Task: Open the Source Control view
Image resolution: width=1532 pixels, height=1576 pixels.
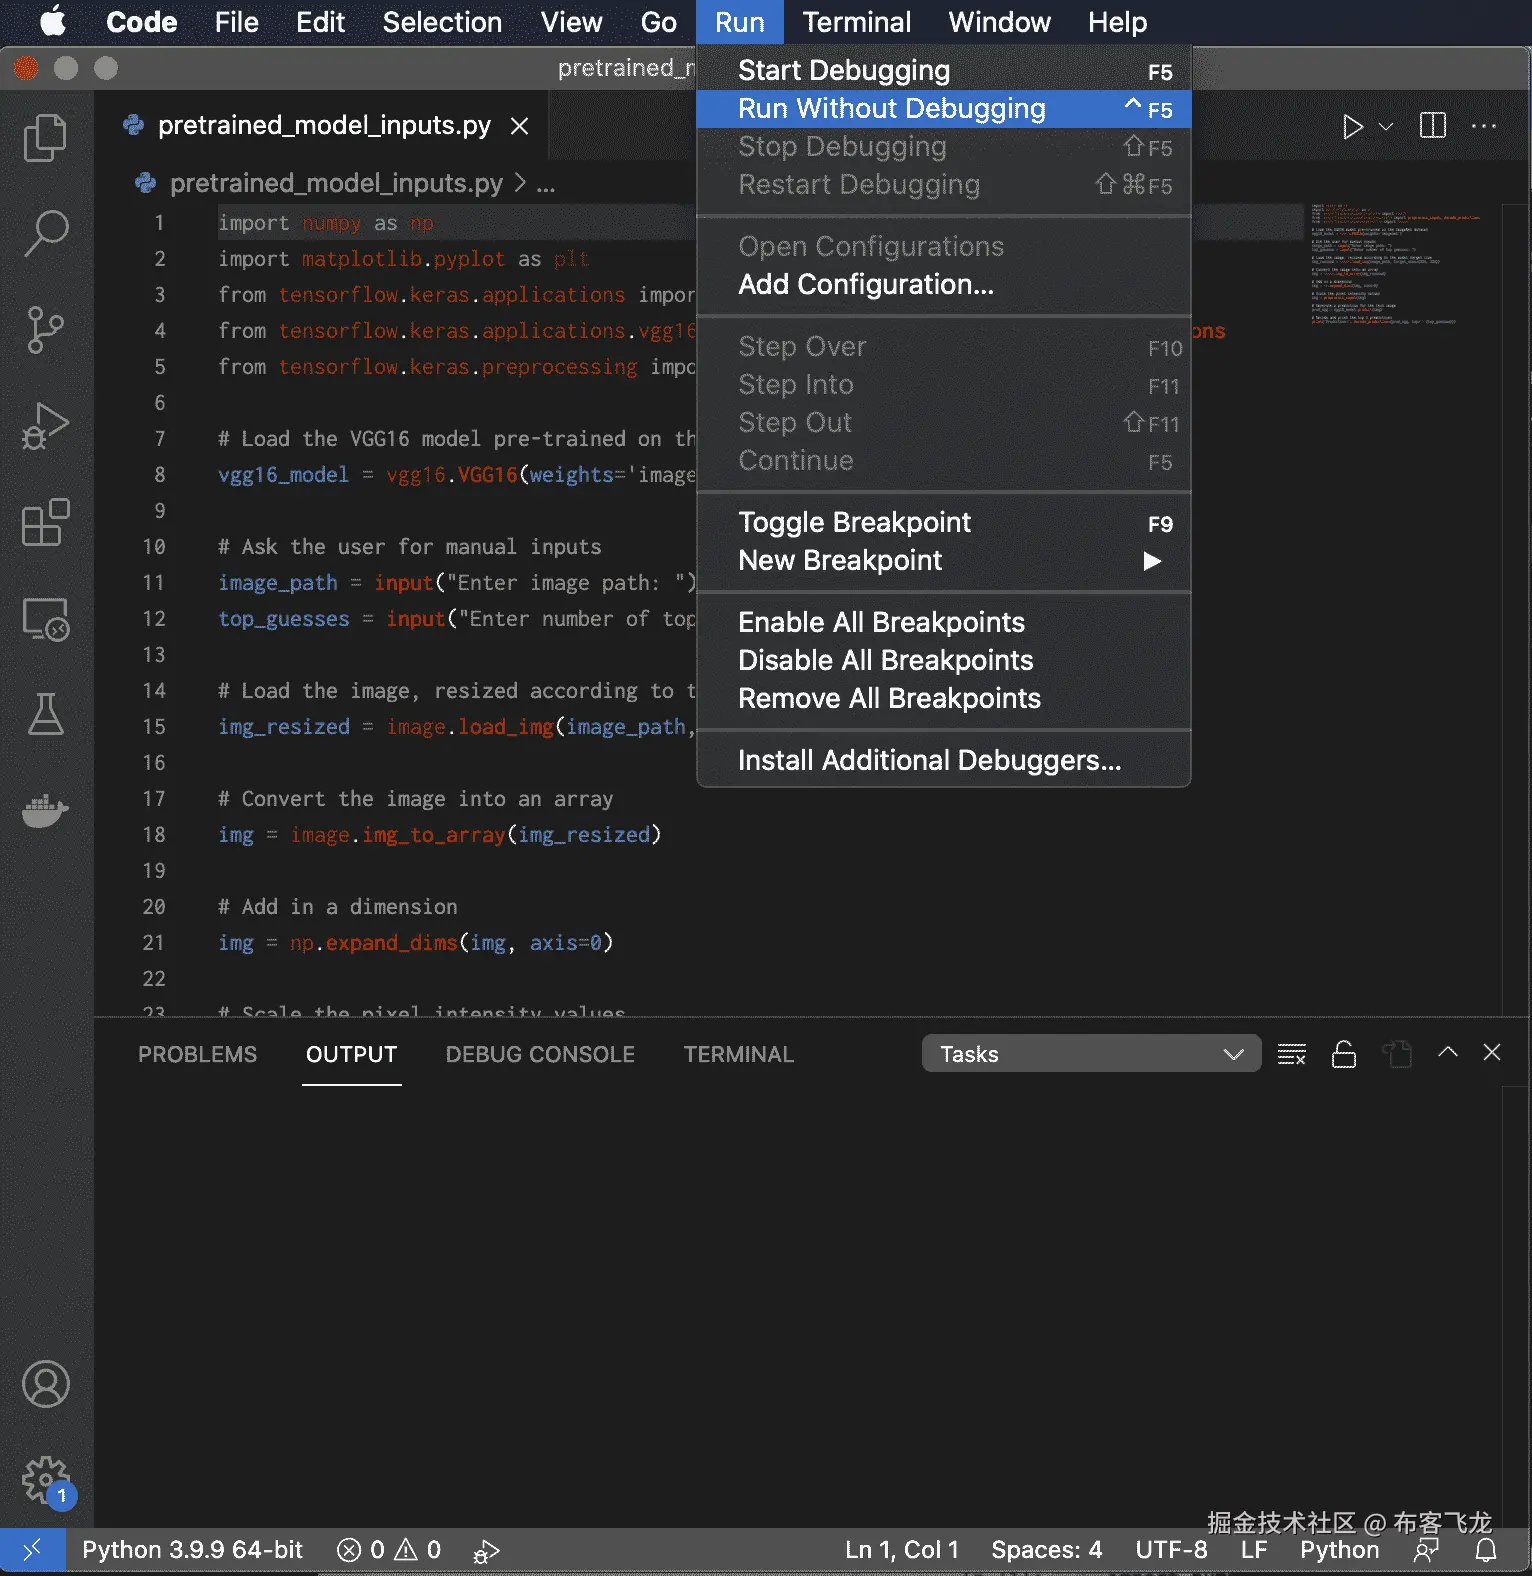Action: point(45,330)
